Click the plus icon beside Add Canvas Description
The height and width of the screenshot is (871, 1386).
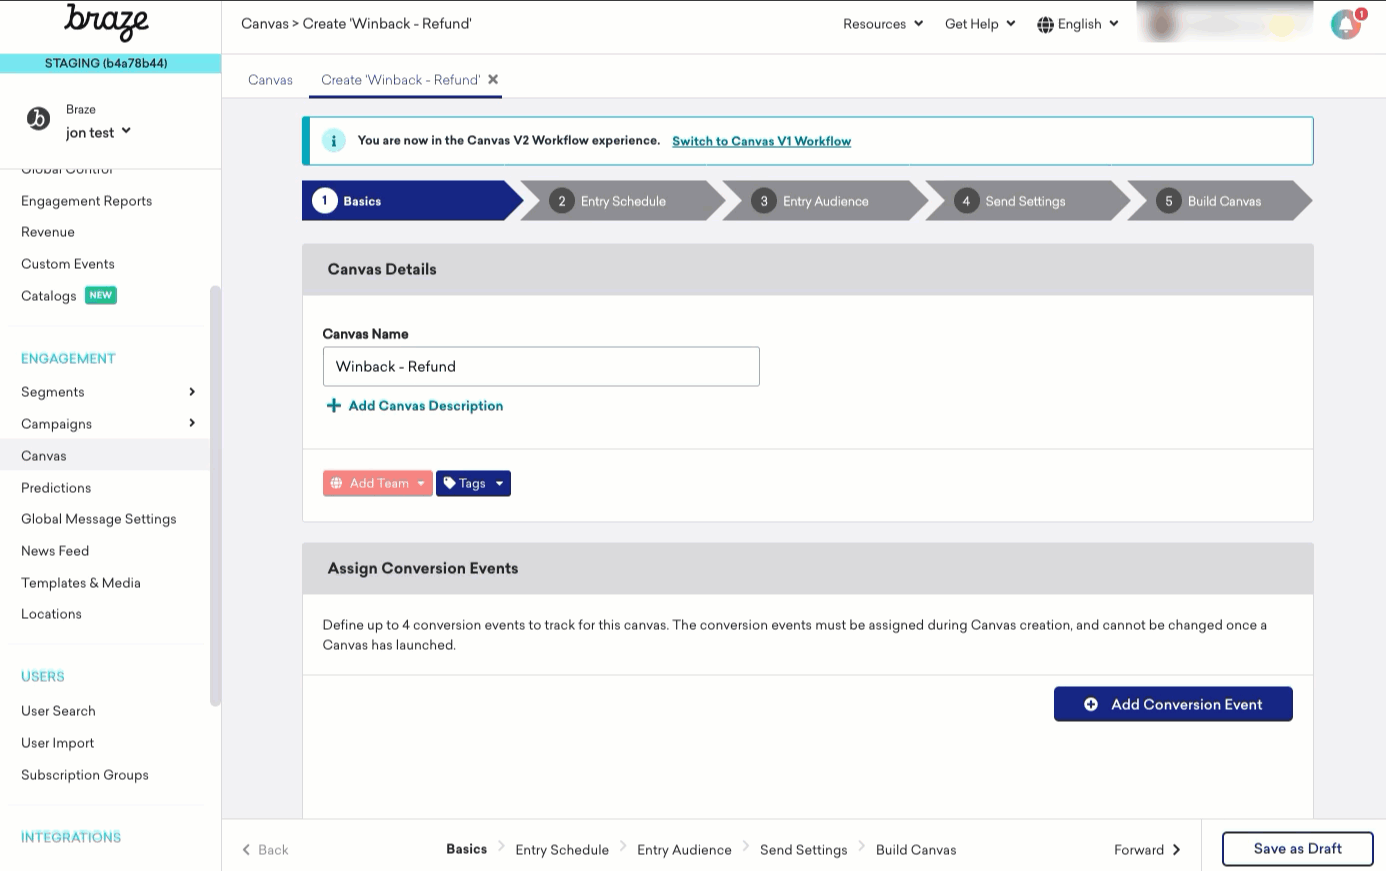click(334, 405)
